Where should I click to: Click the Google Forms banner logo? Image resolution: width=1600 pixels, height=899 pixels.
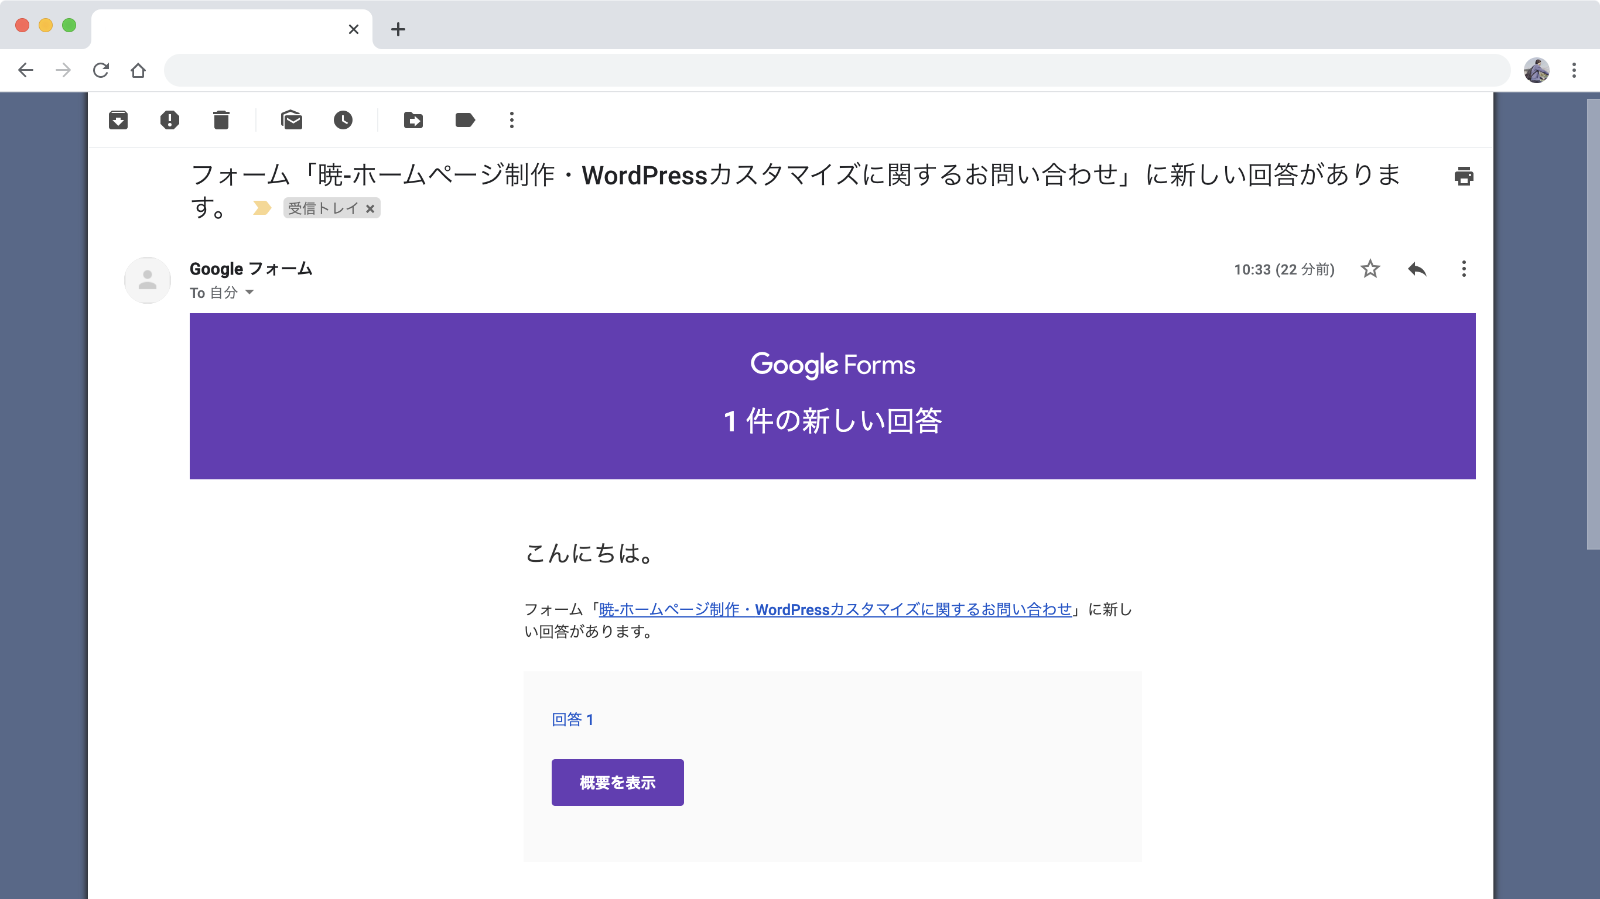coord(833,365)
